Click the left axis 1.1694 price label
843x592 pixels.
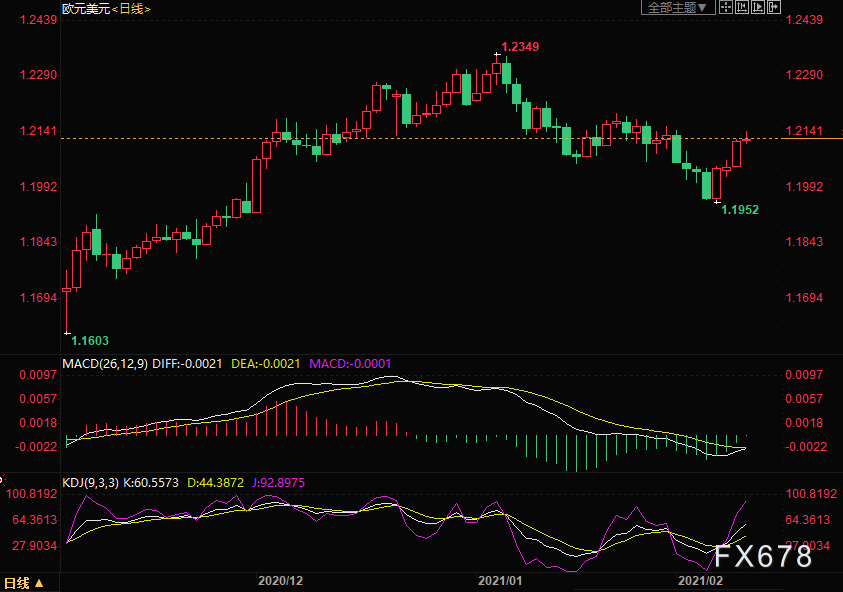(x=38, y=298)
